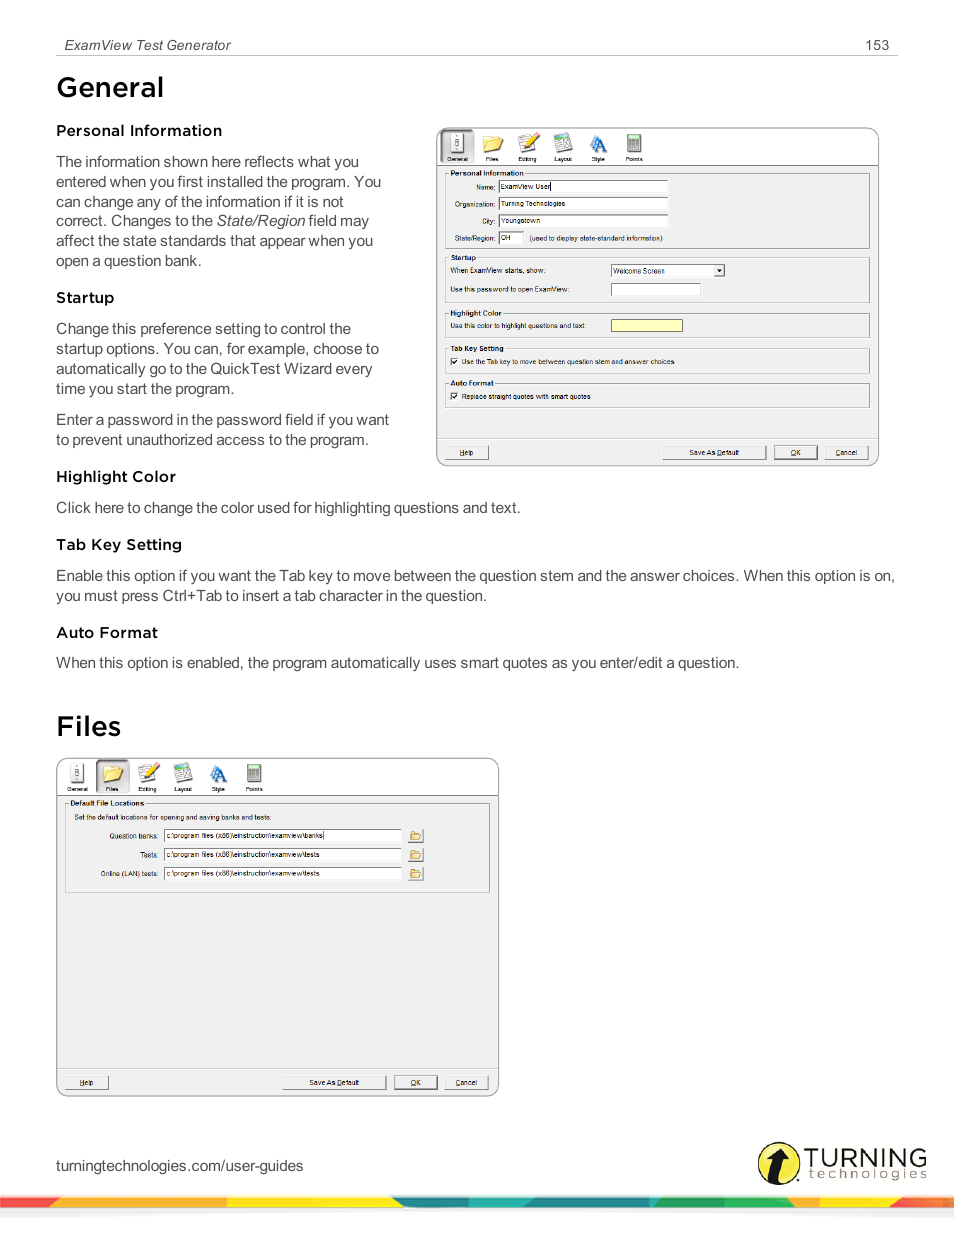Toggle the Tab key setting checkbox
Screen dimensions: 954x1235
454,362
